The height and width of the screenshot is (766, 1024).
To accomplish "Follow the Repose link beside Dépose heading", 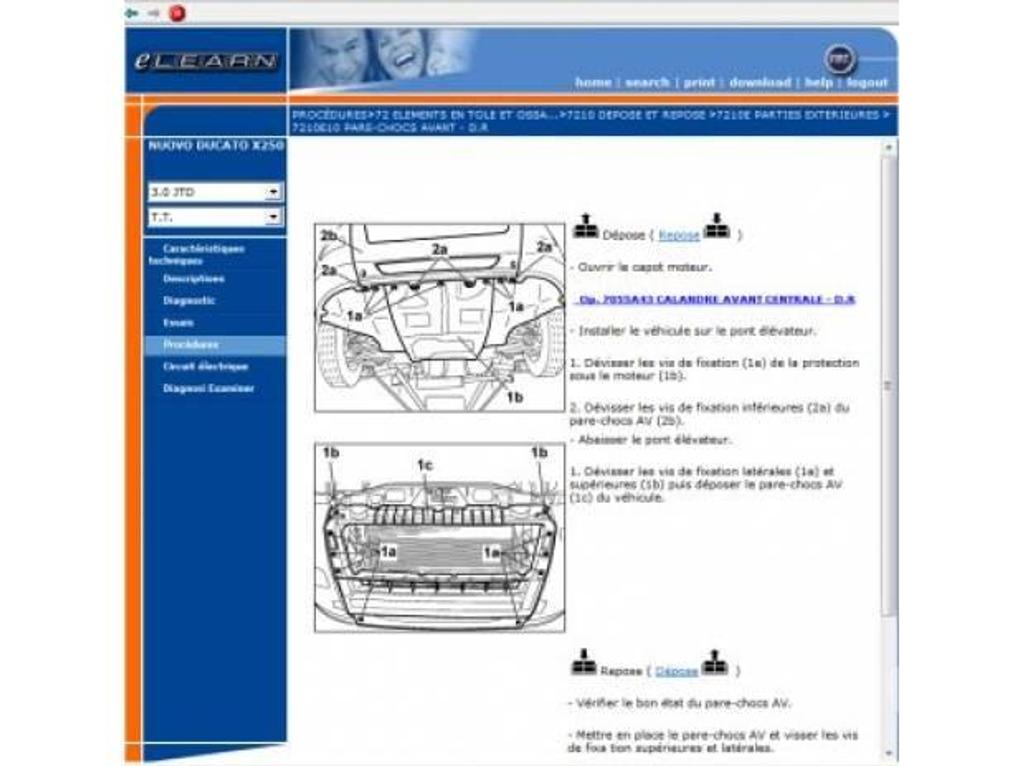I will [x=679, y=236].
